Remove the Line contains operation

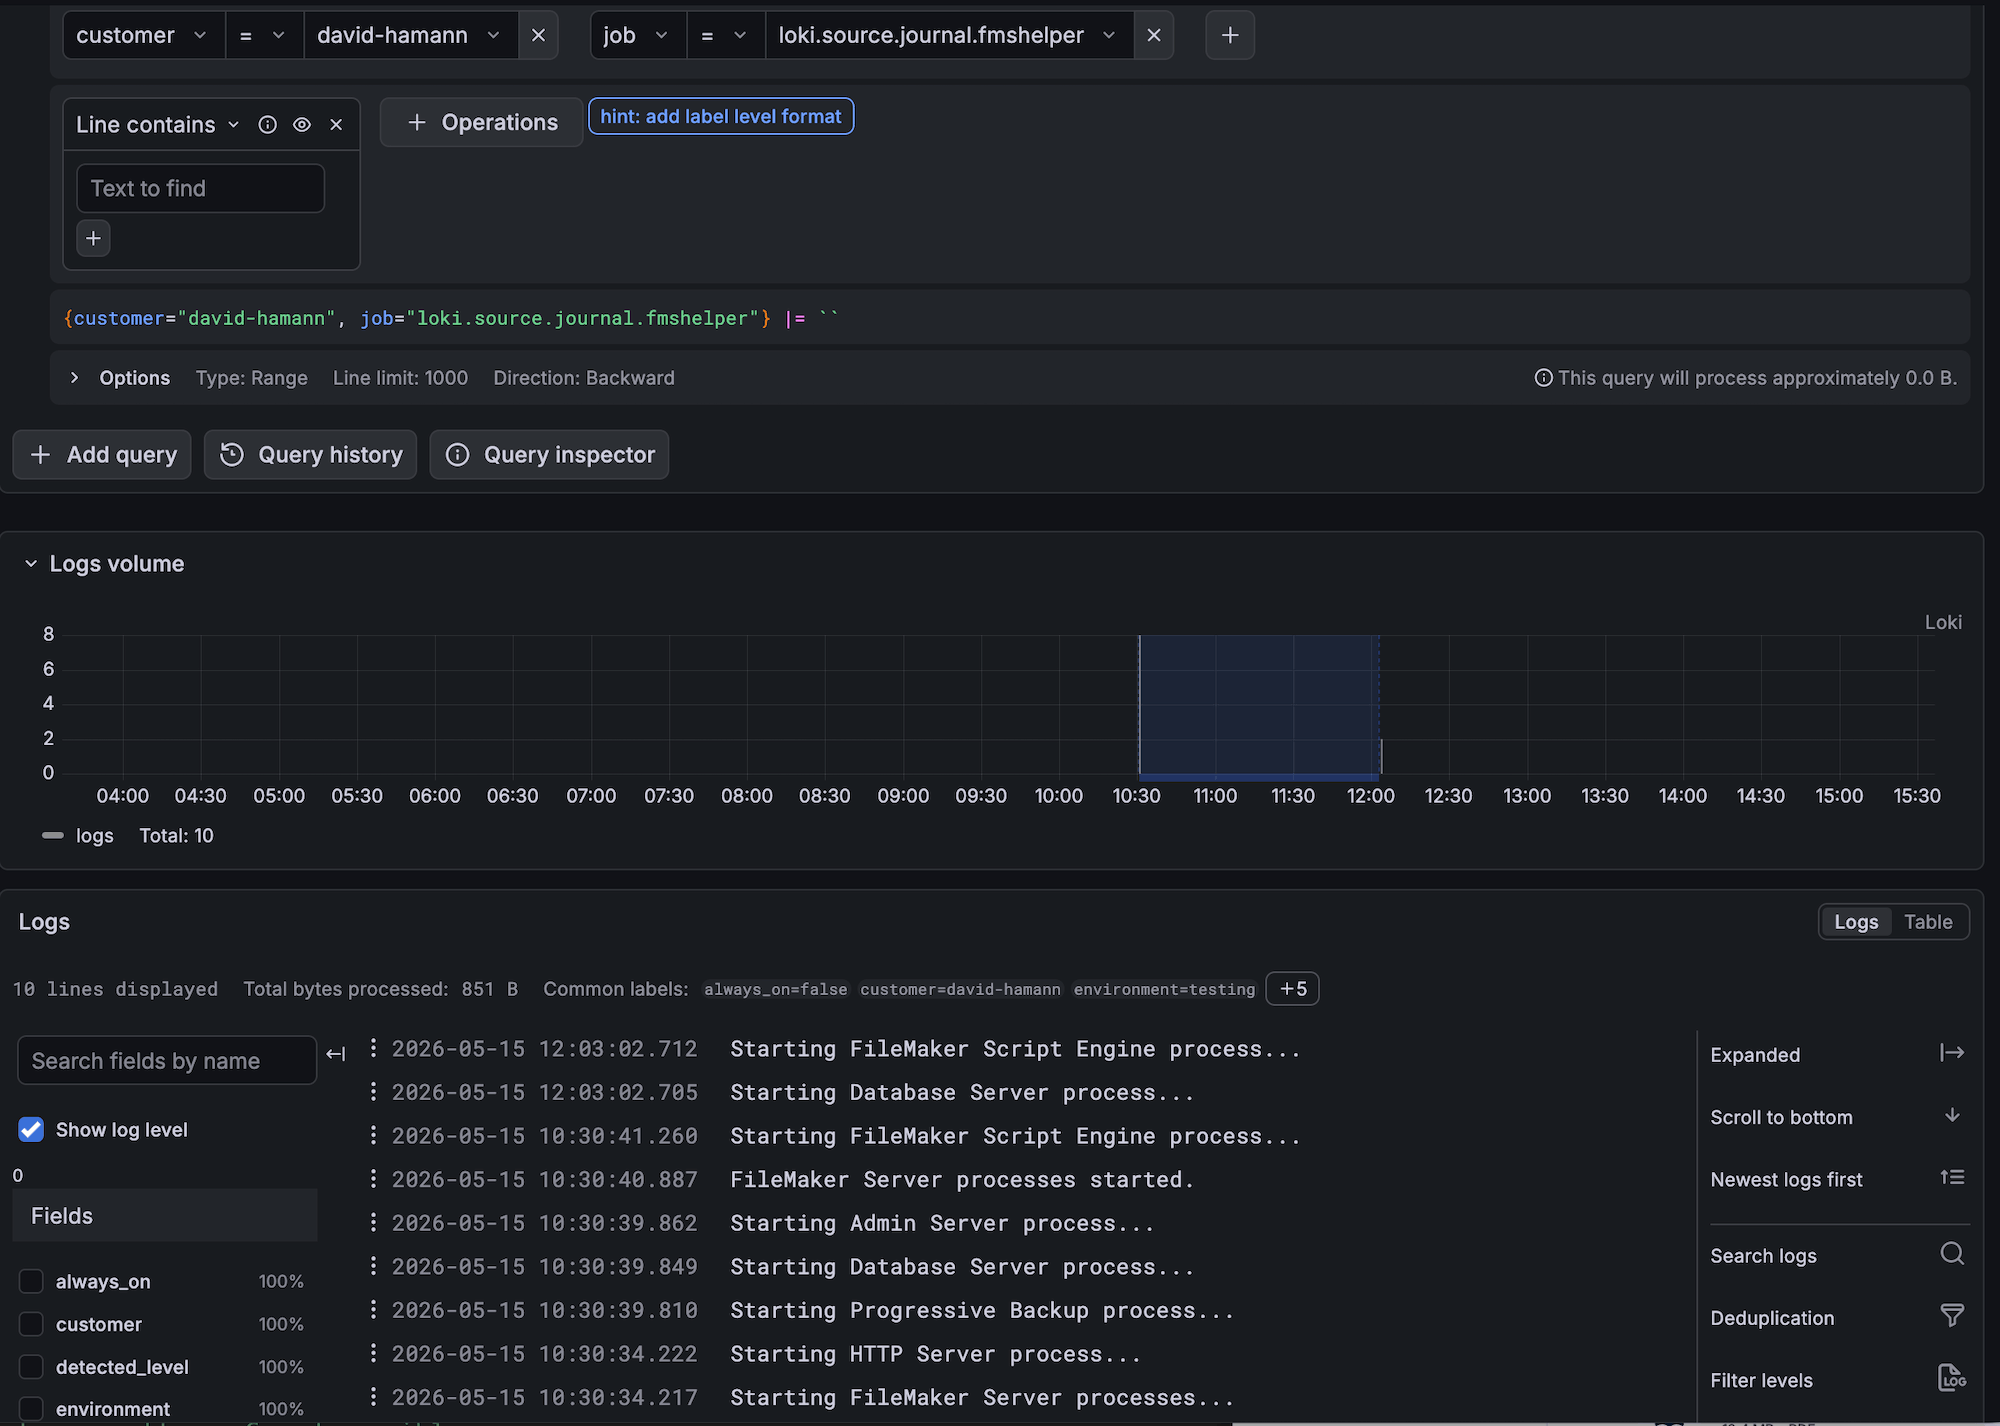(336, 124)
